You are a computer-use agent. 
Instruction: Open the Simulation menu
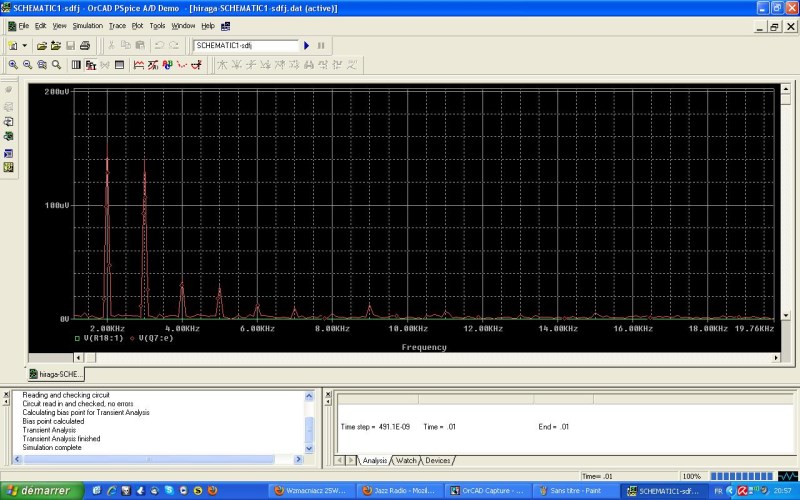(x=87, y=26)
